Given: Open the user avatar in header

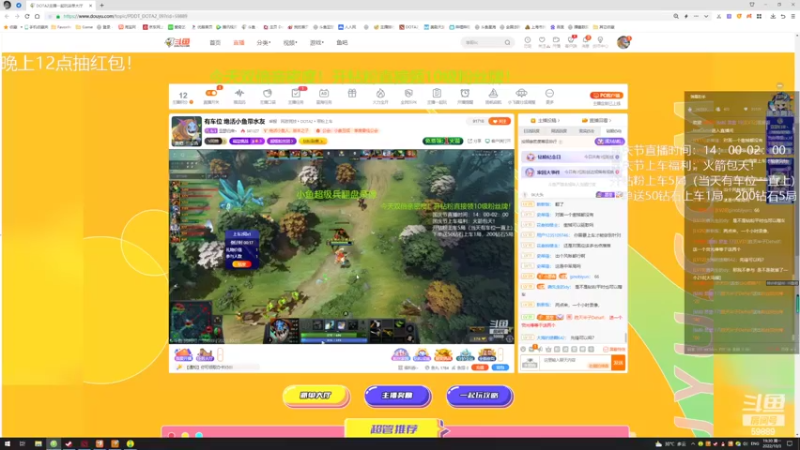Looking at the screenshot, I should pos(623,42).
